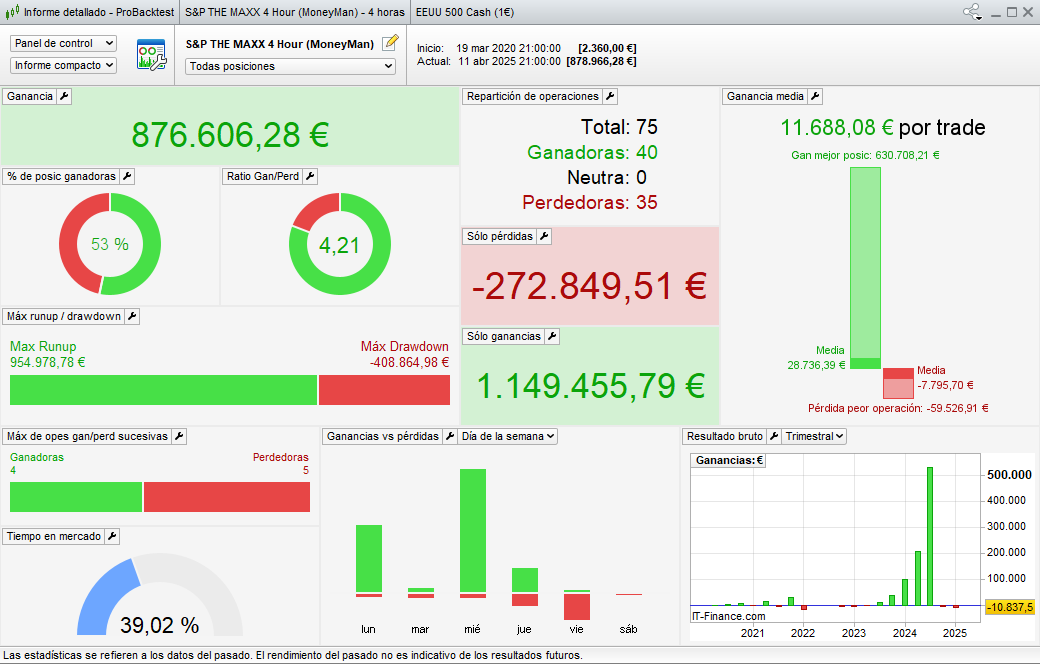Click the Ganancias vs pérdidas panel label
Viewport: 1040px width, 664px height.
[x=383, y=436]
